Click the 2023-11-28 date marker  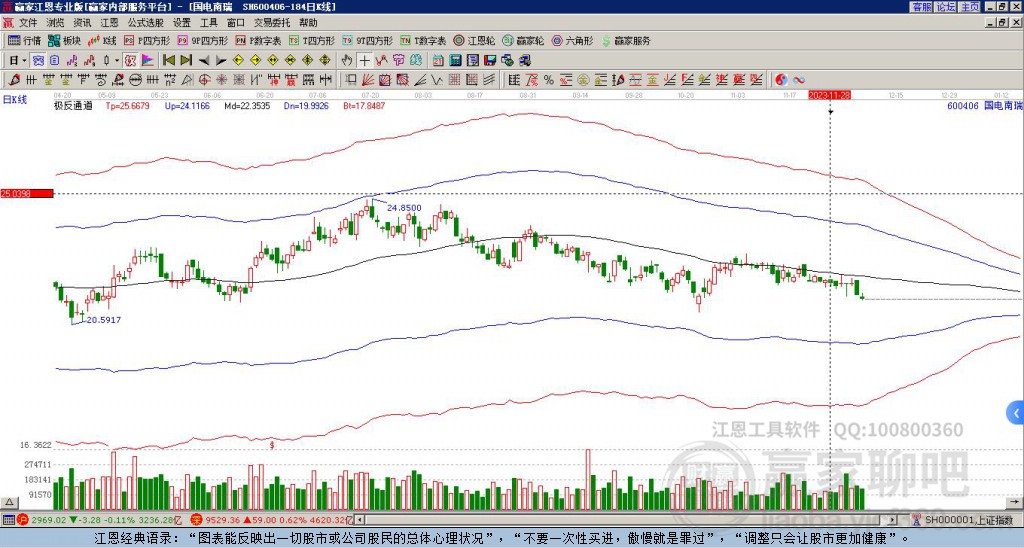829,95
